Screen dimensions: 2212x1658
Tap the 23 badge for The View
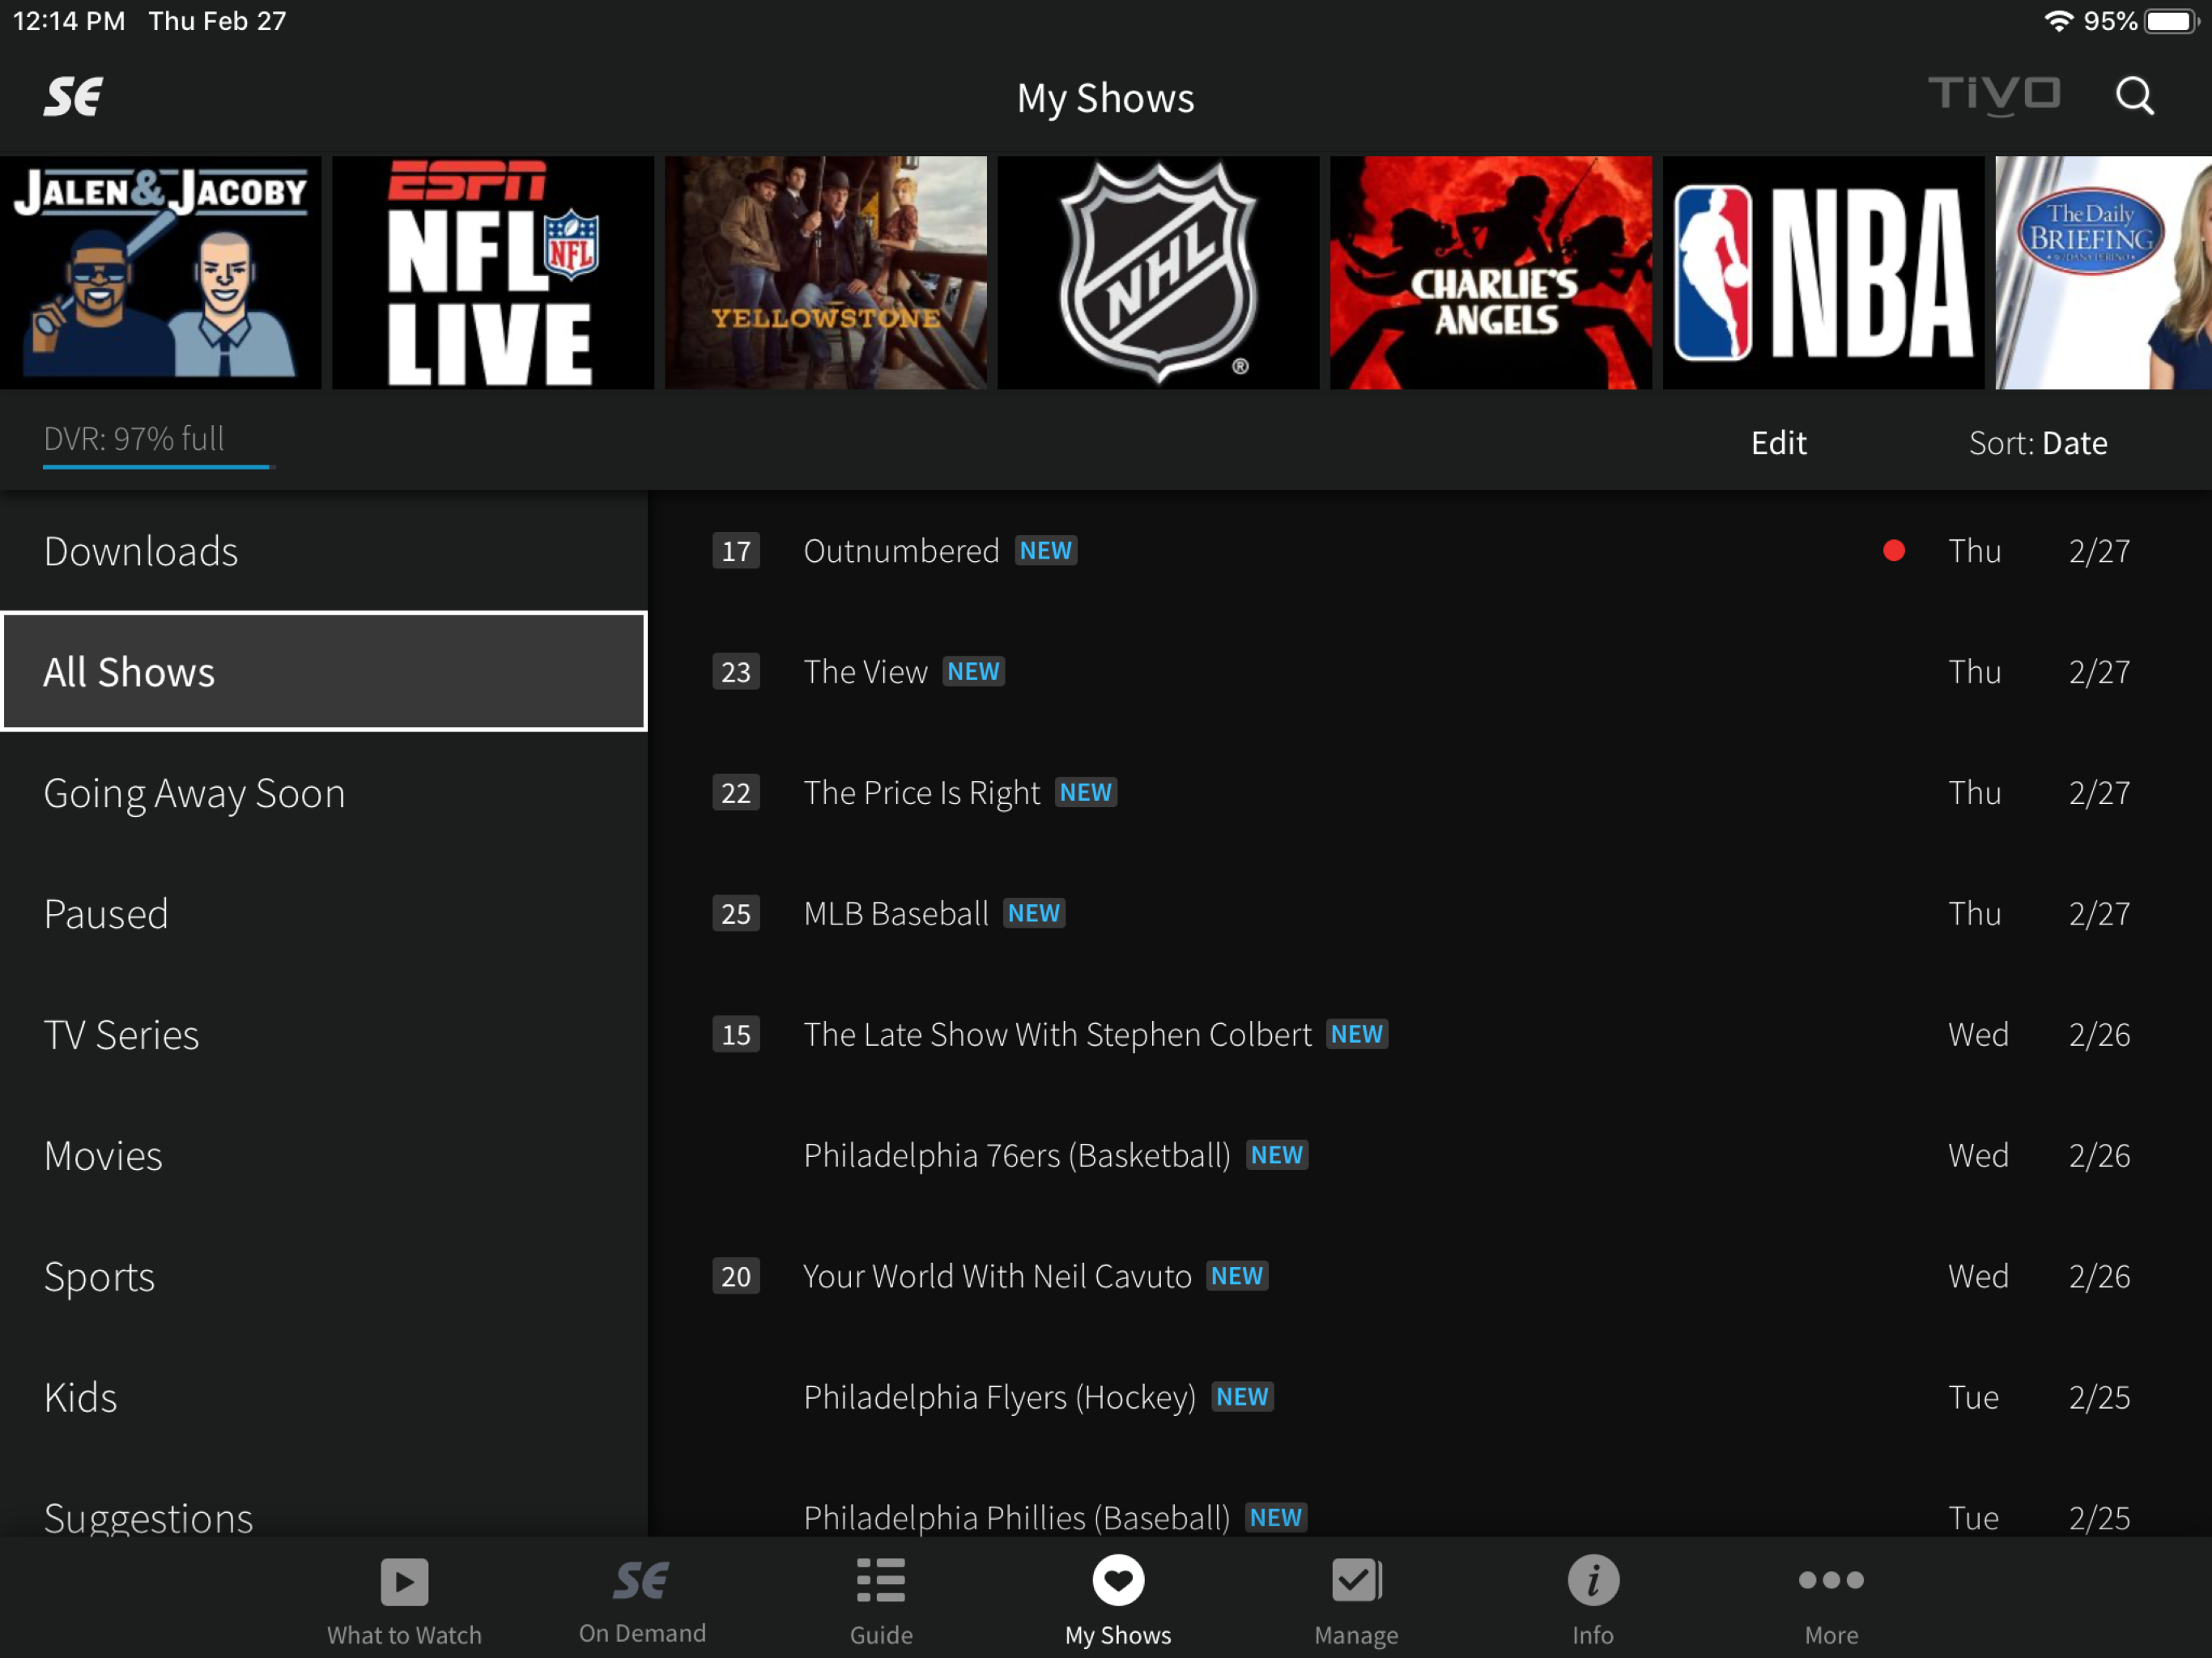pyautogui.click(x=736, y=672)
